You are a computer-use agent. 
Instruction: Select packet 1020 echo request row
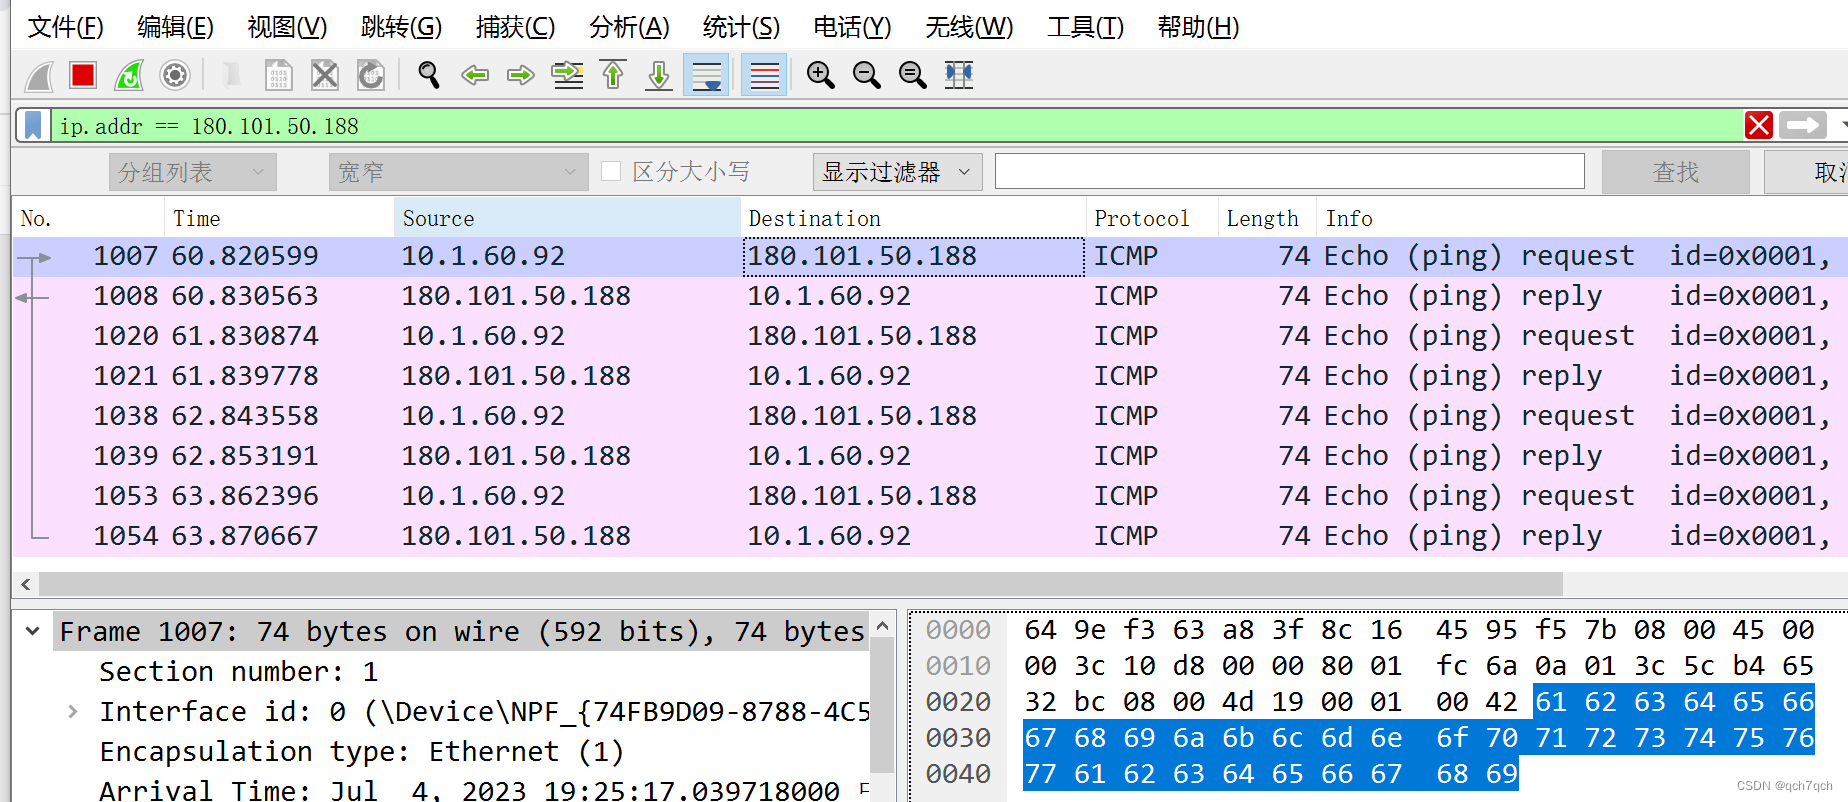(930, 336)
